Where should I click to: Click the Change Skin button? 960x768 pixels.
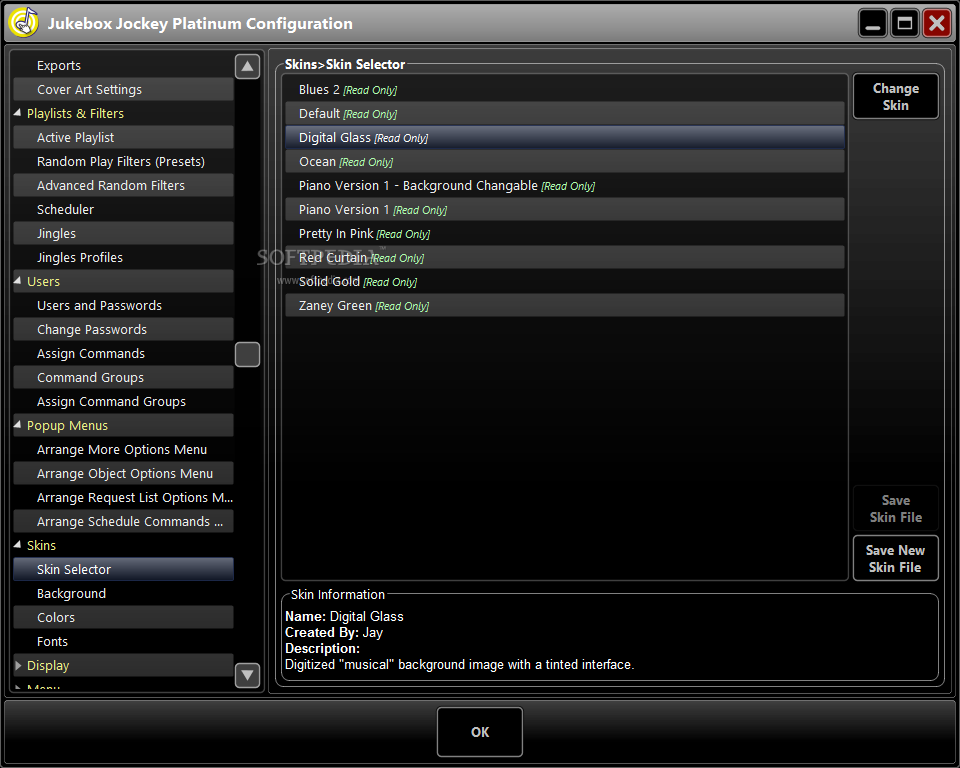point(896,97)
